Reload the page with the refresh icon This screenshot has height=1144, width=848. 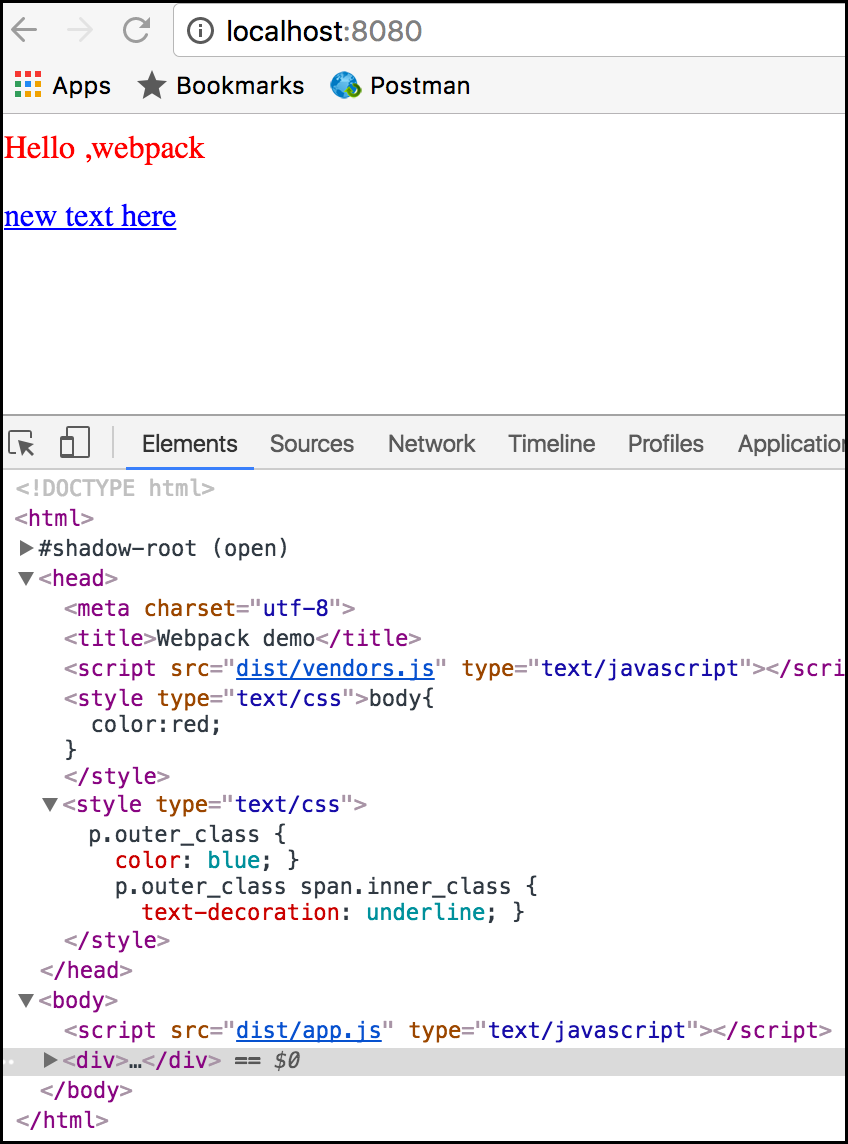[136, 31]
